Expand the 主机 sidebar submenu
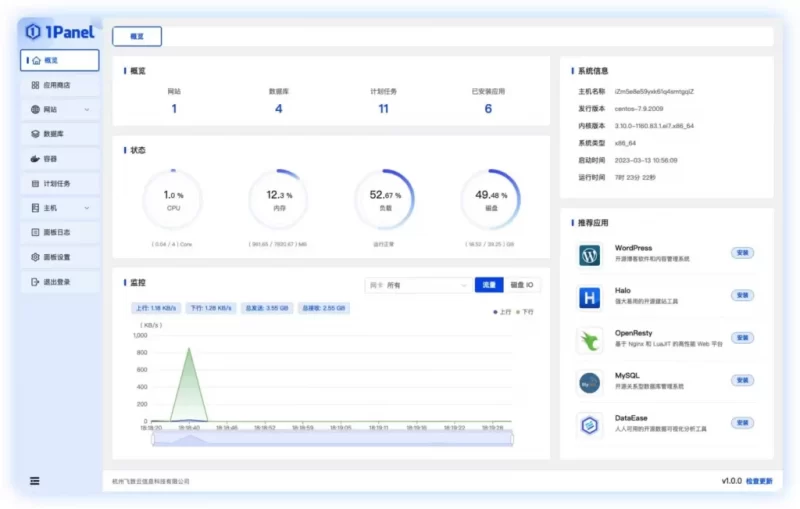 tap(87, 208)
